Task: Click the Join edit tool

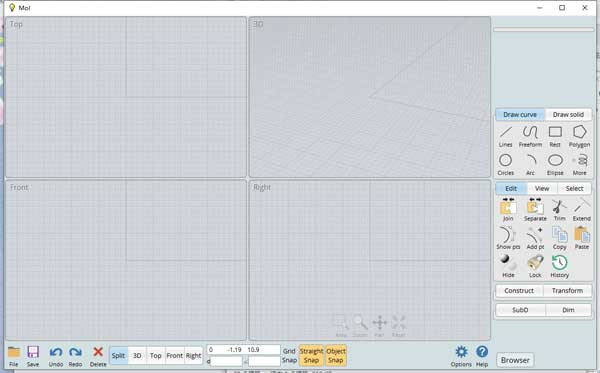Action: [508, 210]
